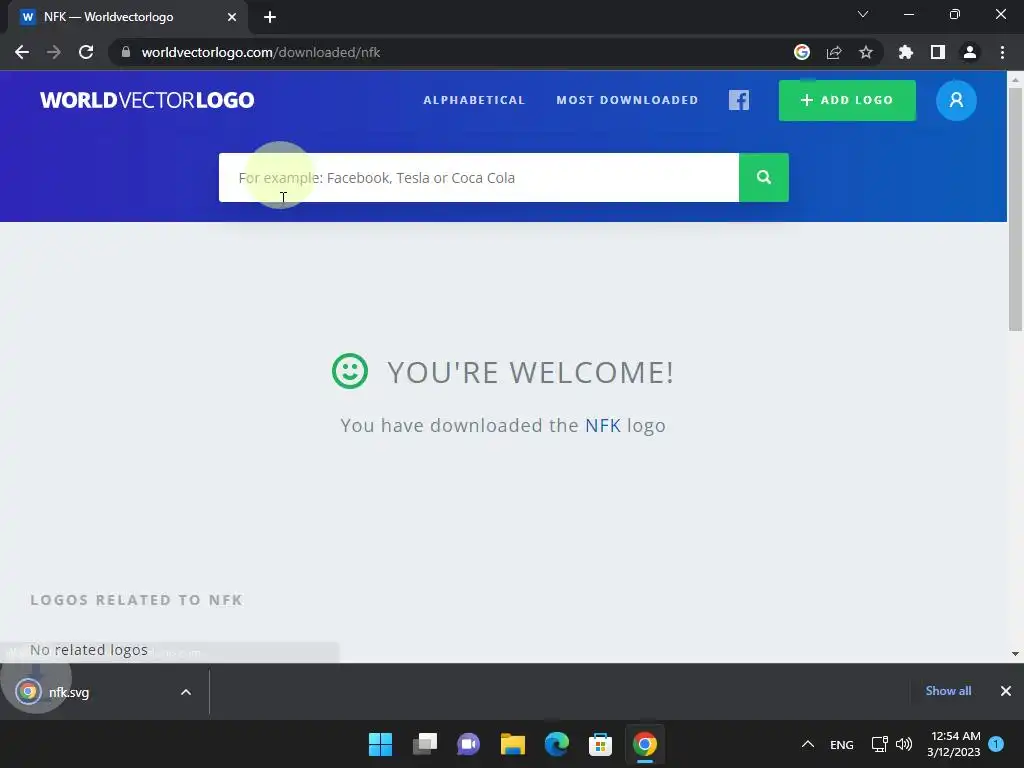
Task: Launch Microsoft Edge from taskbar
Action: (556, 744)
